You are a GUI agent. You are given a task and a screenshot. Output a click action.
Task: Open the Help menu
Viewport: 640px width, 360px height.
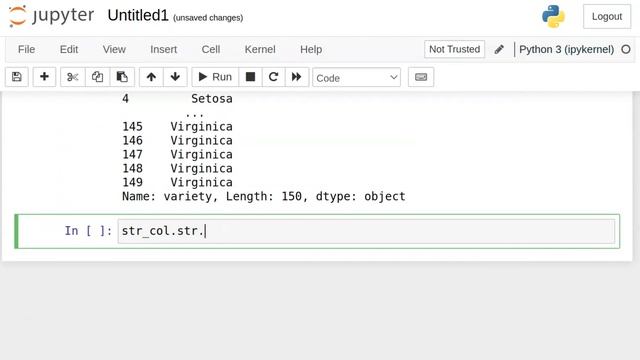click(x=311, y=49)
